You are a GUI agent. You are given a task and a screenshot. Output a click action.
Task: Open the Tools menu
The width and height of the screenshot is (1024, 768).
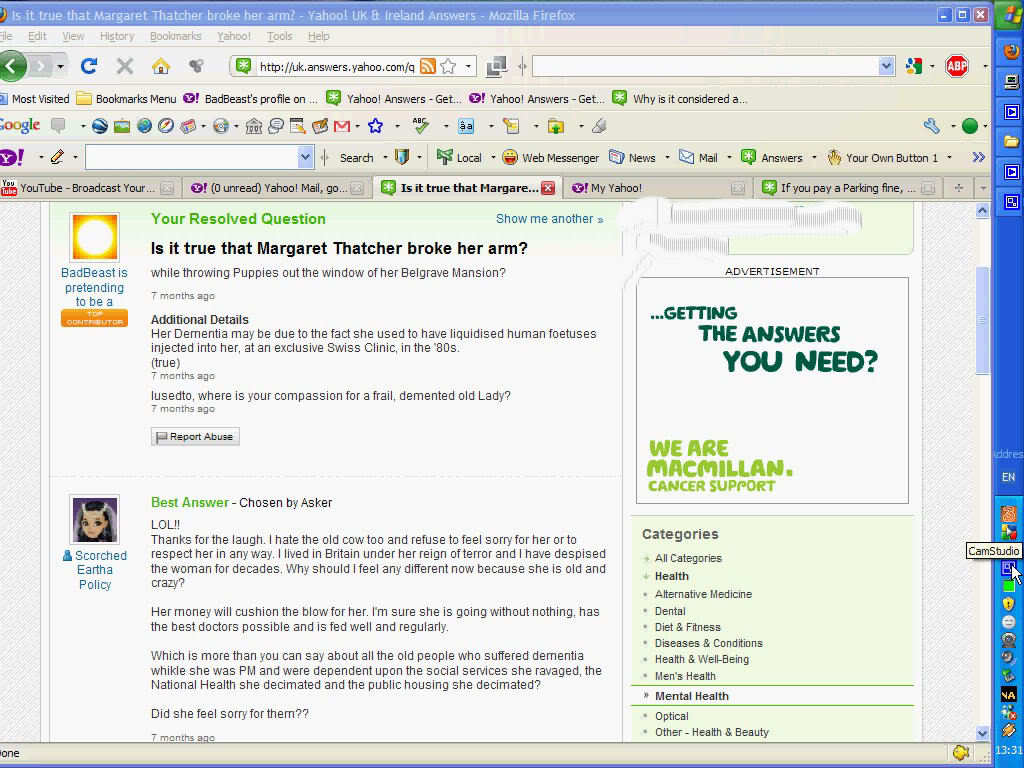click(280, 36)
